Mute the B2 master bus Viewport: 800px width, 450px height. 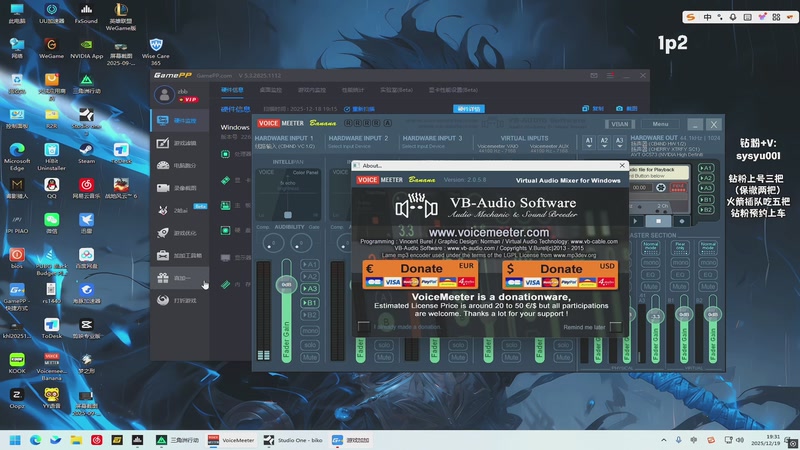point(708,286)
